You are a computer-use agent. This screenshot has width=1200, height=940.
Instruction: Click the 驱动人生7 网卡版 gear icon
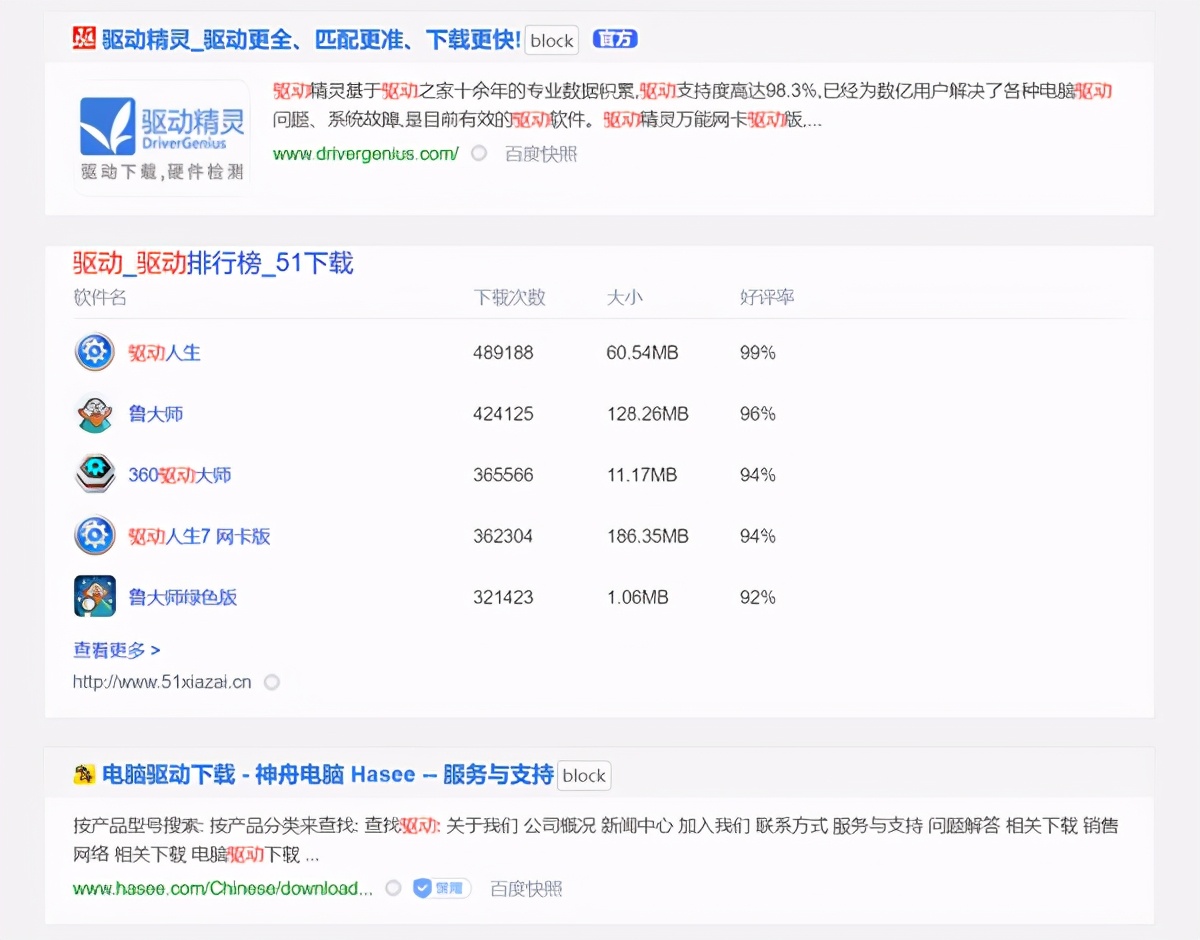tap(95, 536)
